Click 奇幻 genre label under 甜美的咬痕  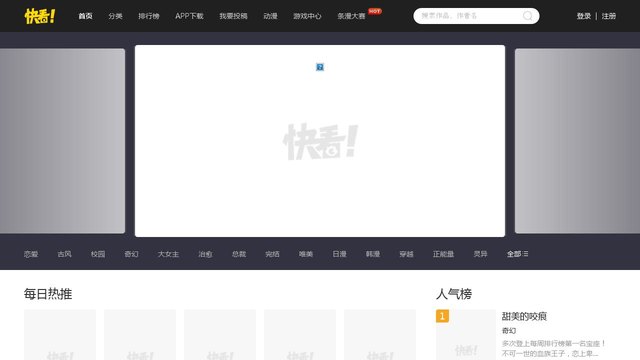pyautogui.click(x=509, y=331)
